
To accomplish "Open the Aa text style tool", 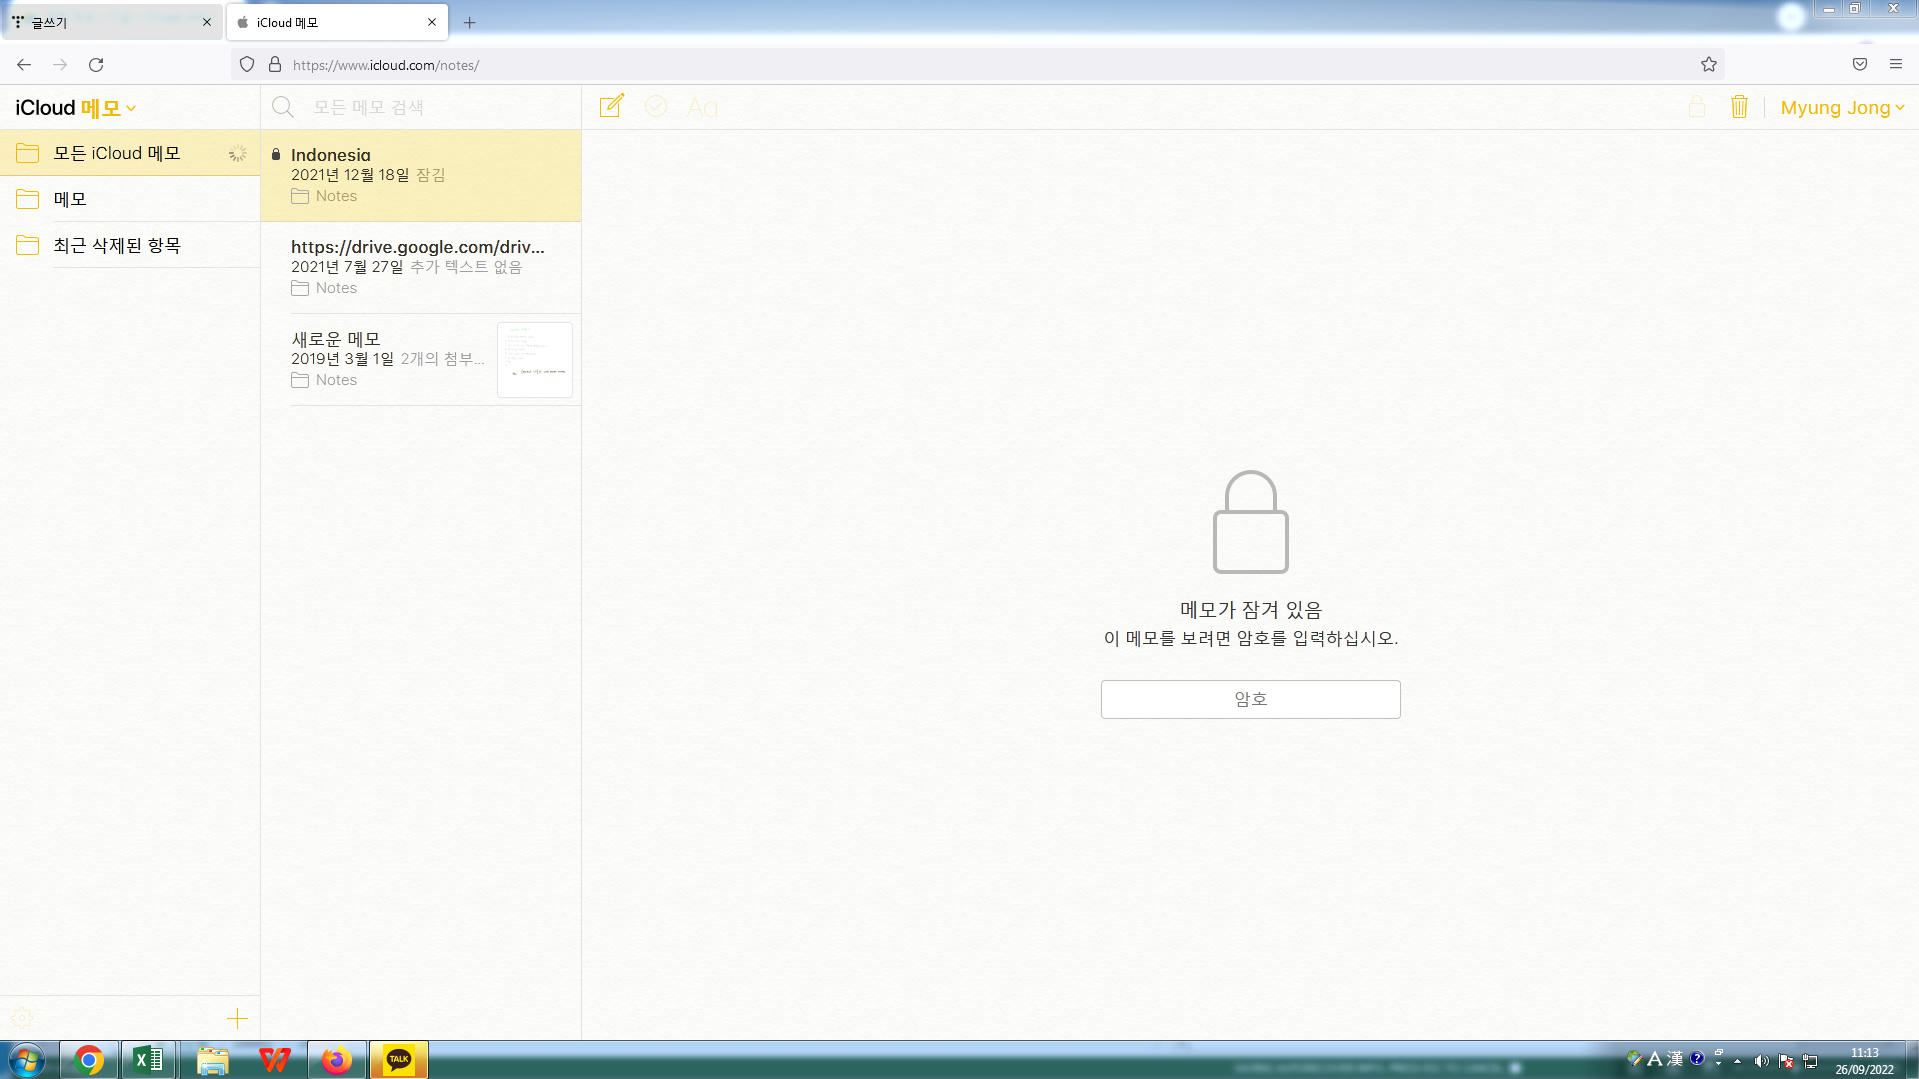I will (x=702, y=107).
